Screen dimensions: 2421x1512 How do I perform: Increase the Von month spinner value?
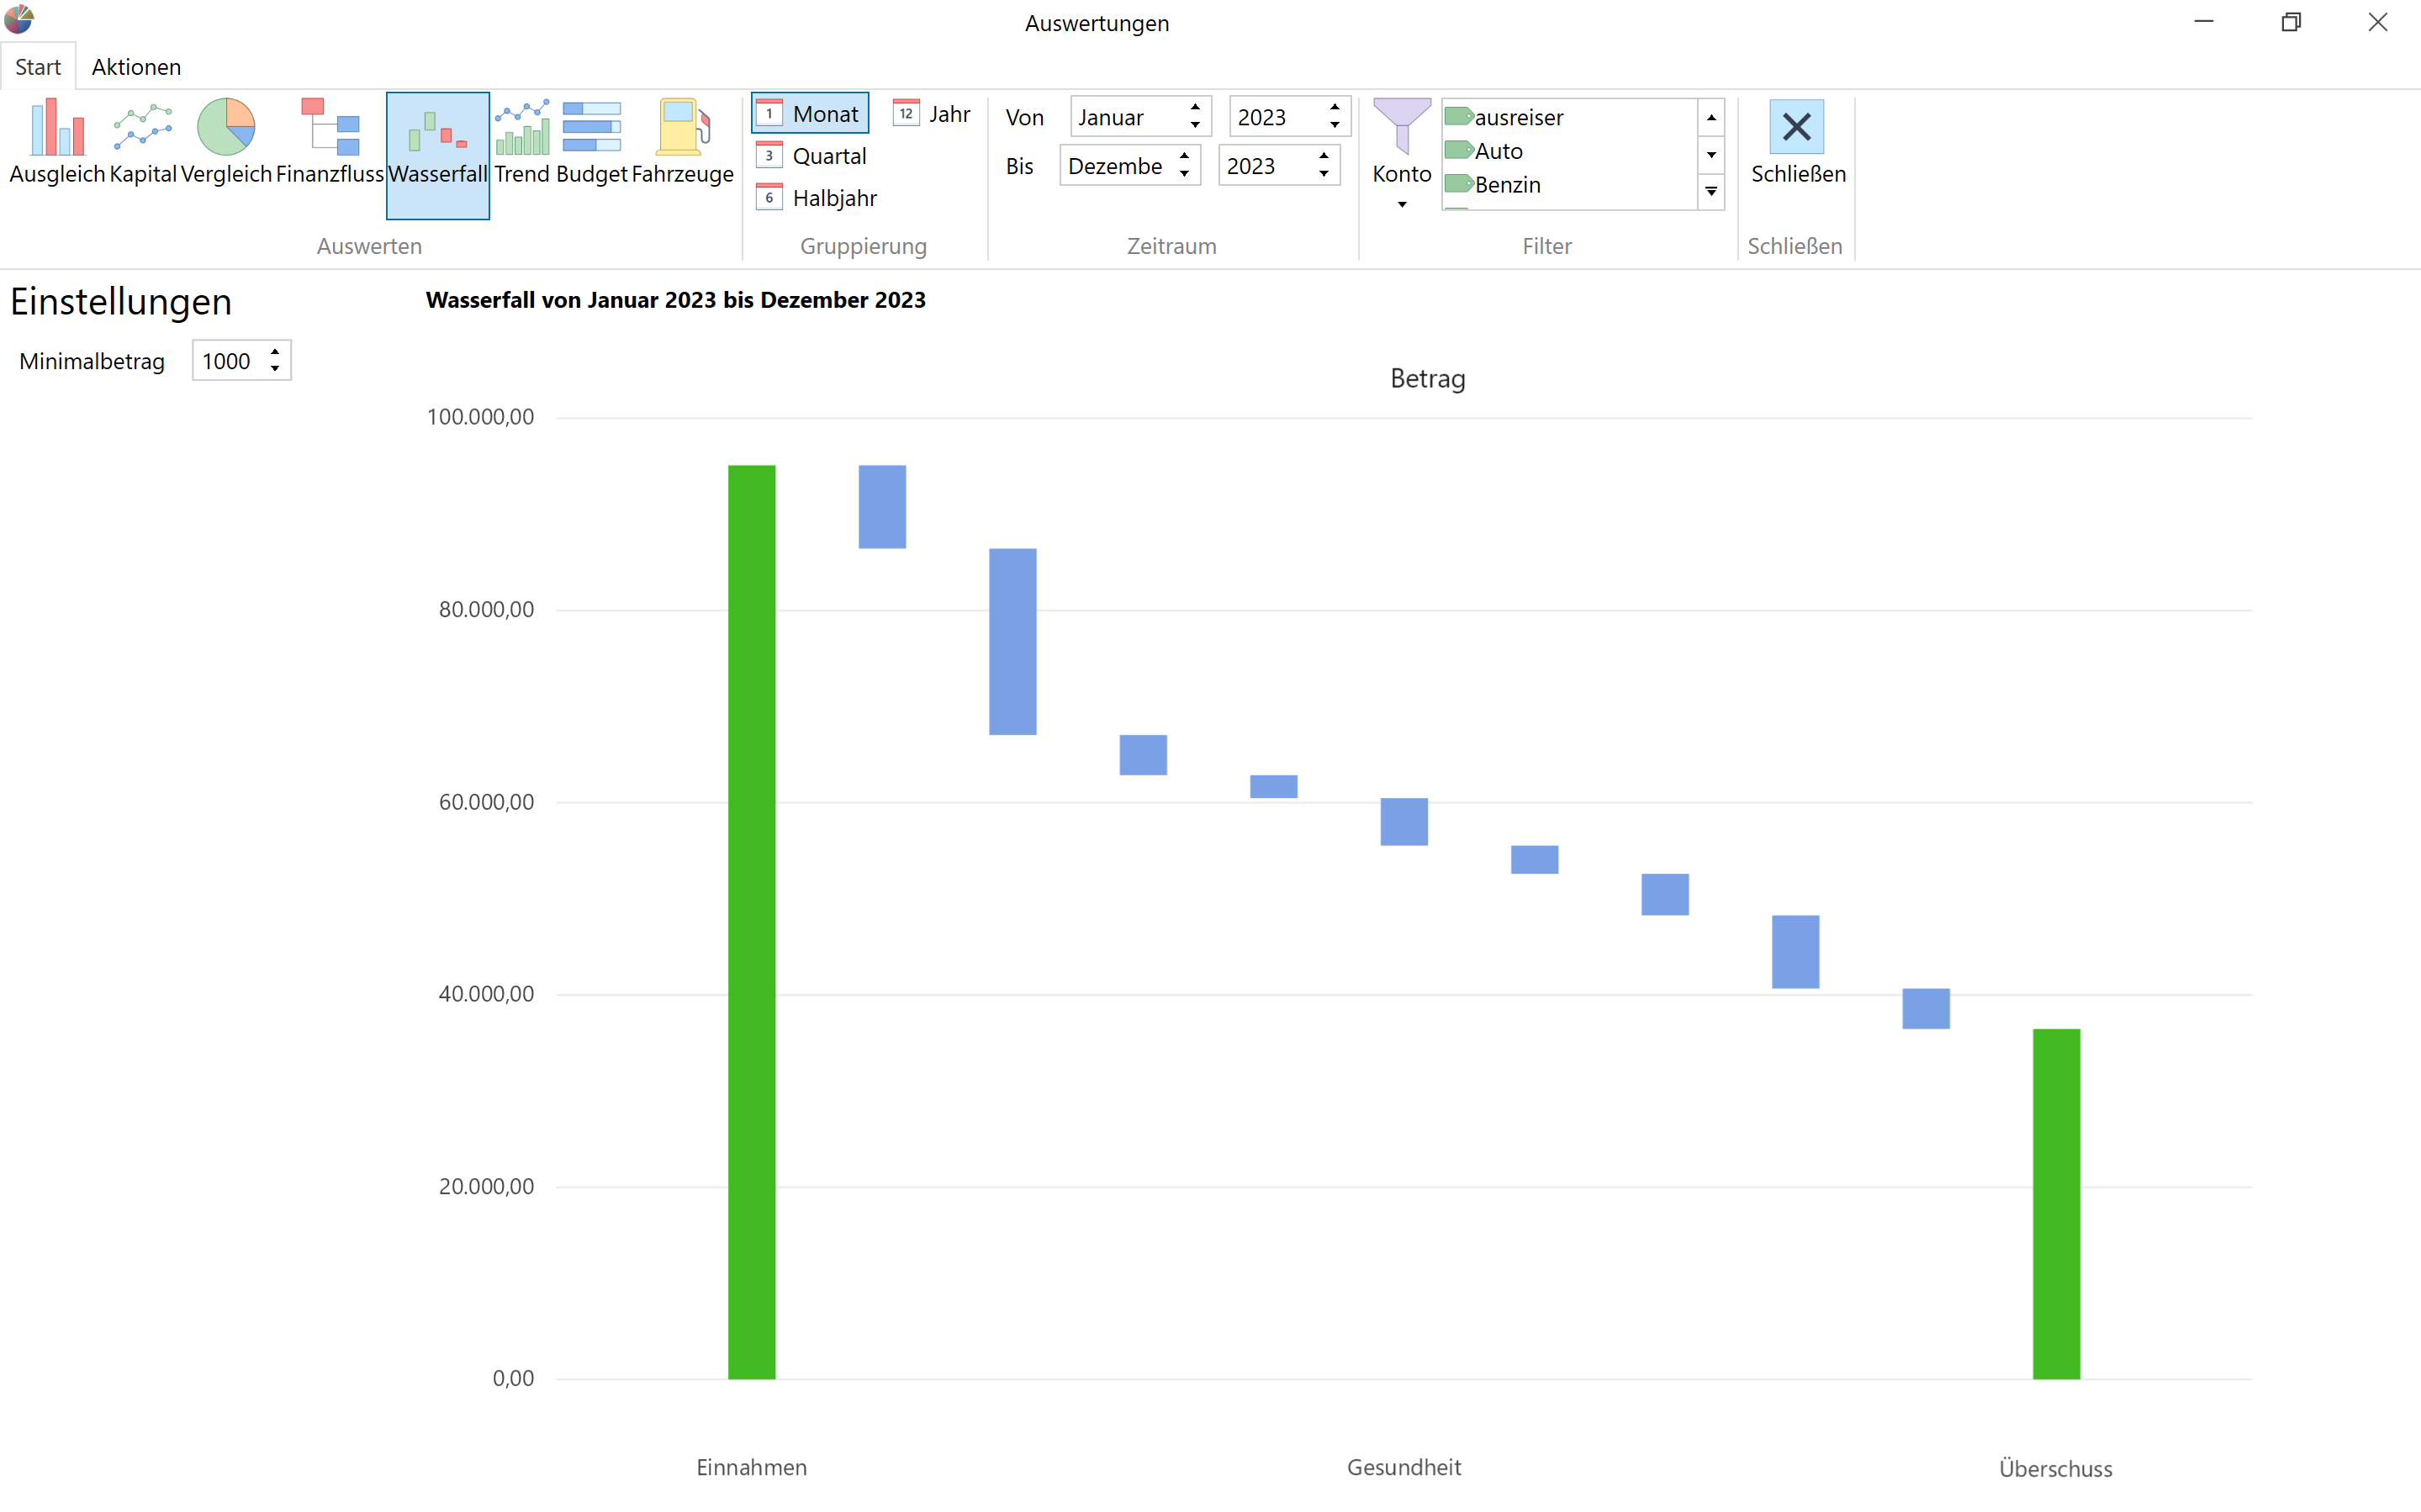1195,107
